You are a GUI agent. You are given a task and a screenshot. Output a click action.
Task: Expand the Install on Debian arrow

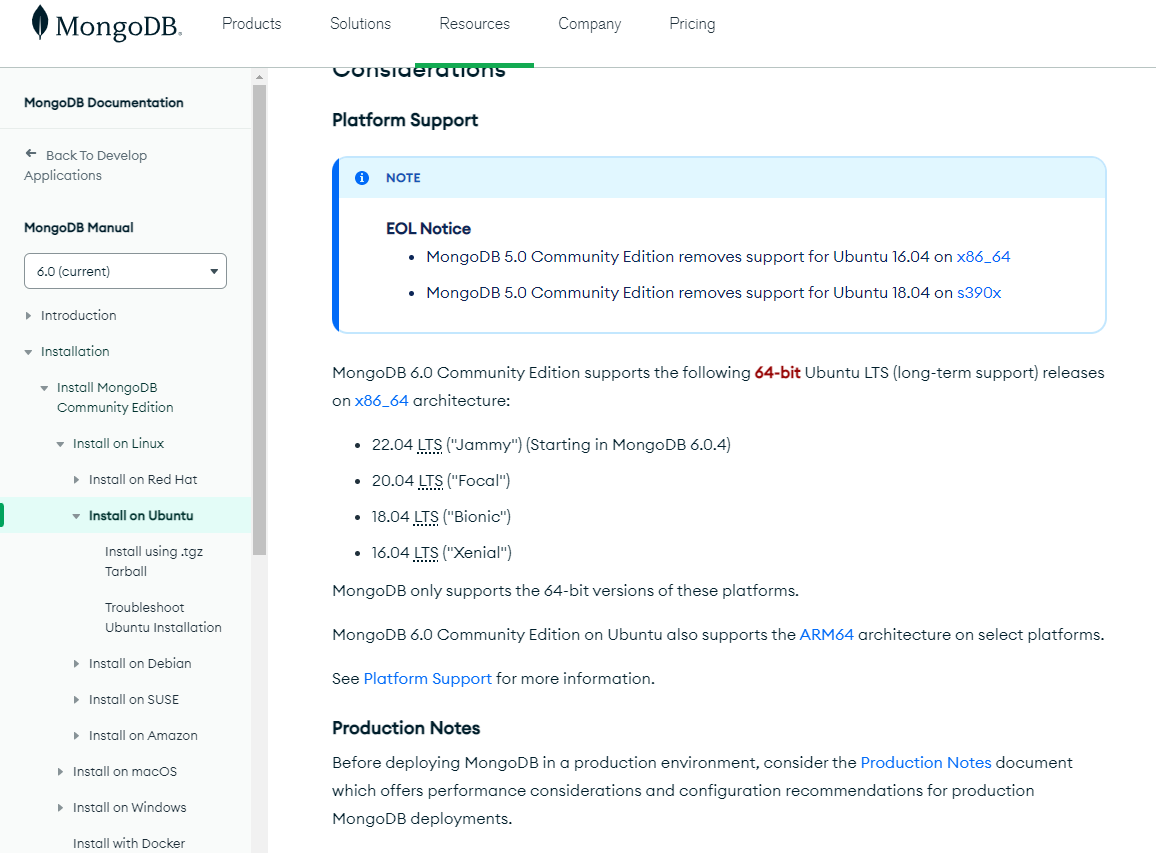[76, 664]
